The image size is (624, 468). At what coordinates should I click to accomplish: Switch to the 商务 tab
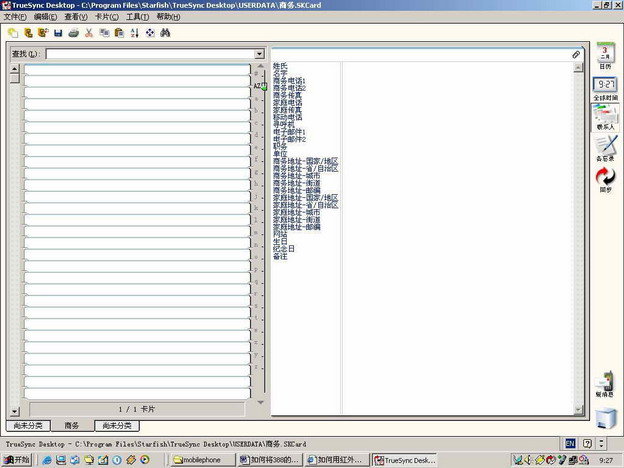[x=71, y=426]
